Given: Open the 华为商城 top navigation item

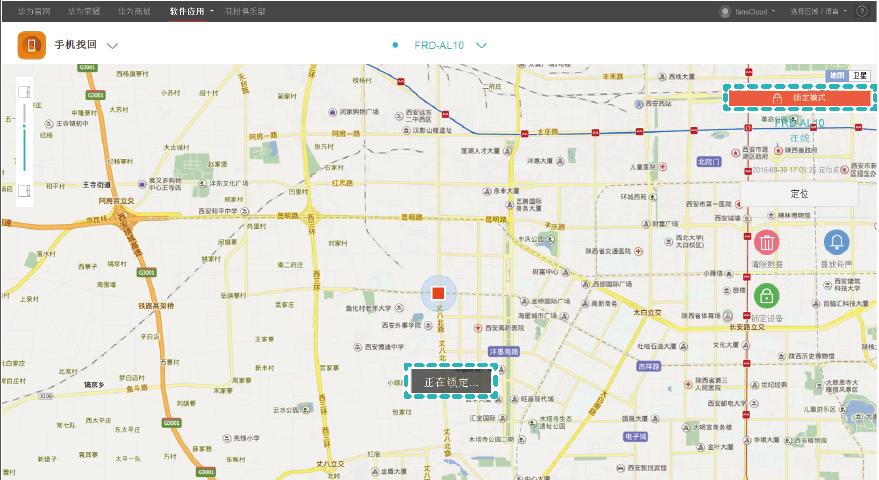Looking at the screenshot, I should point(135,11).
